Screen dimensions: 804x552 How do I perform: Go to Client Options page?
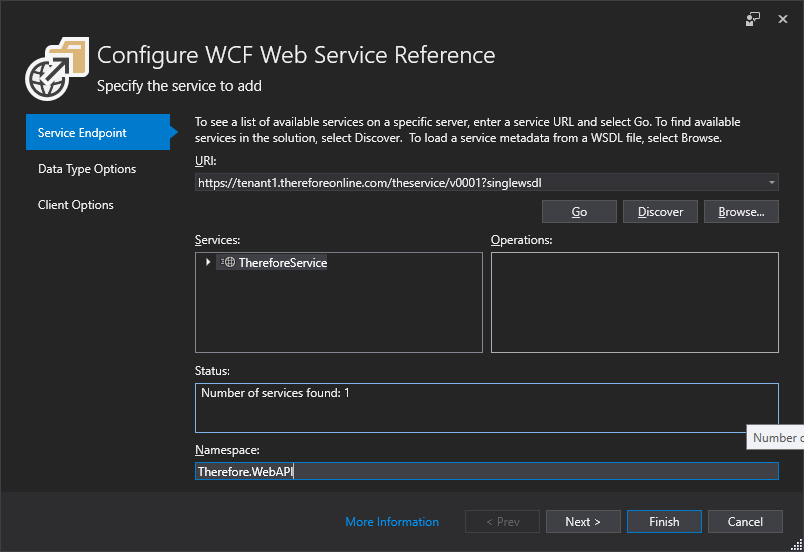pos(76,205)
